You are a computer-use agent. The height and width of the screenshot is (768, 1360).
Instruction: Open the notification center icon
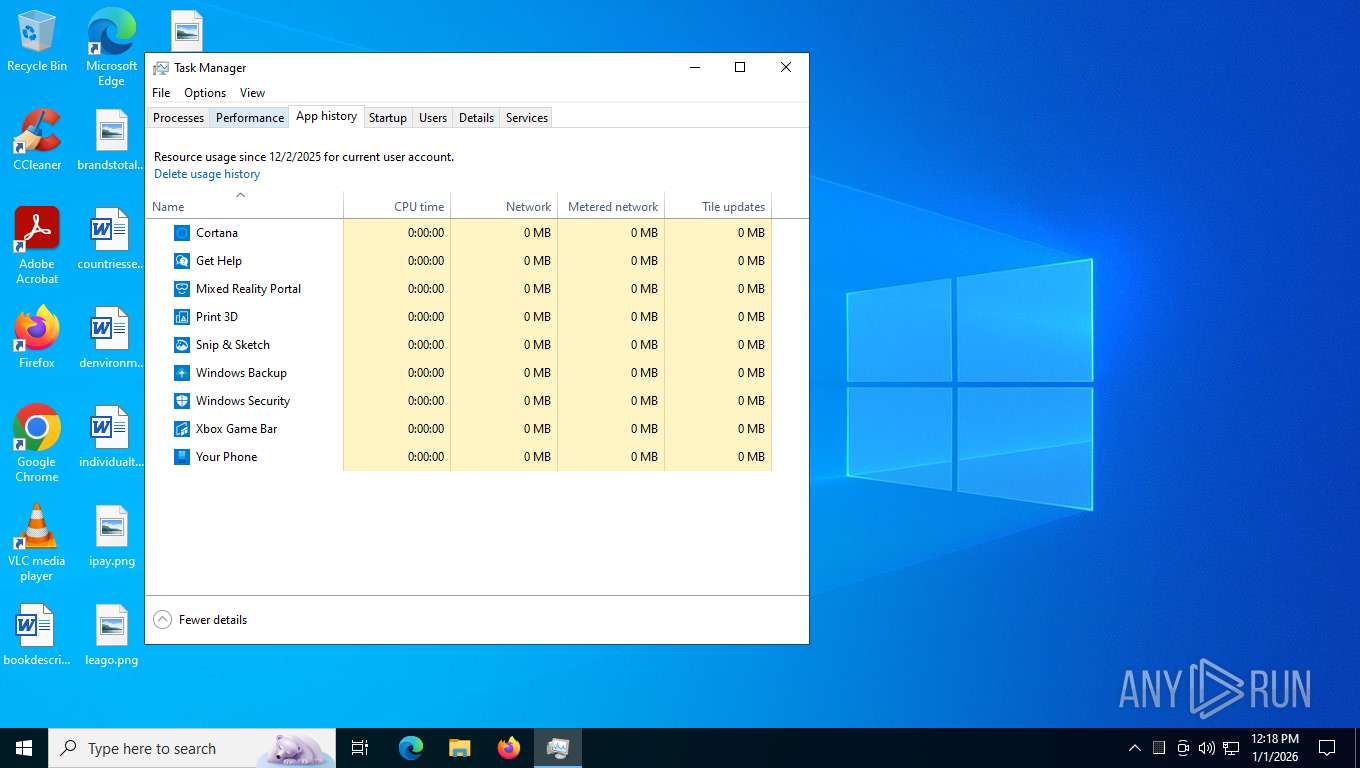(x=1327, y=748)
